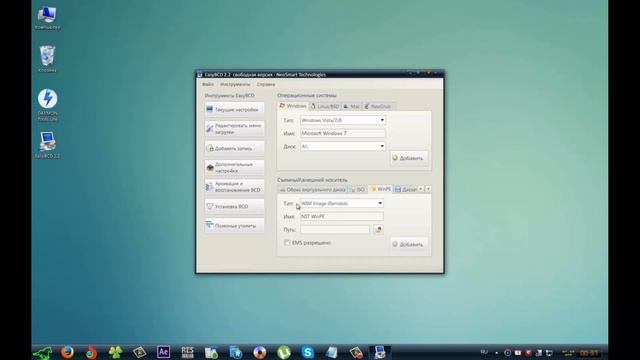Open the disc player taskbar icon
640x360 pixels.
click(260, 352)
